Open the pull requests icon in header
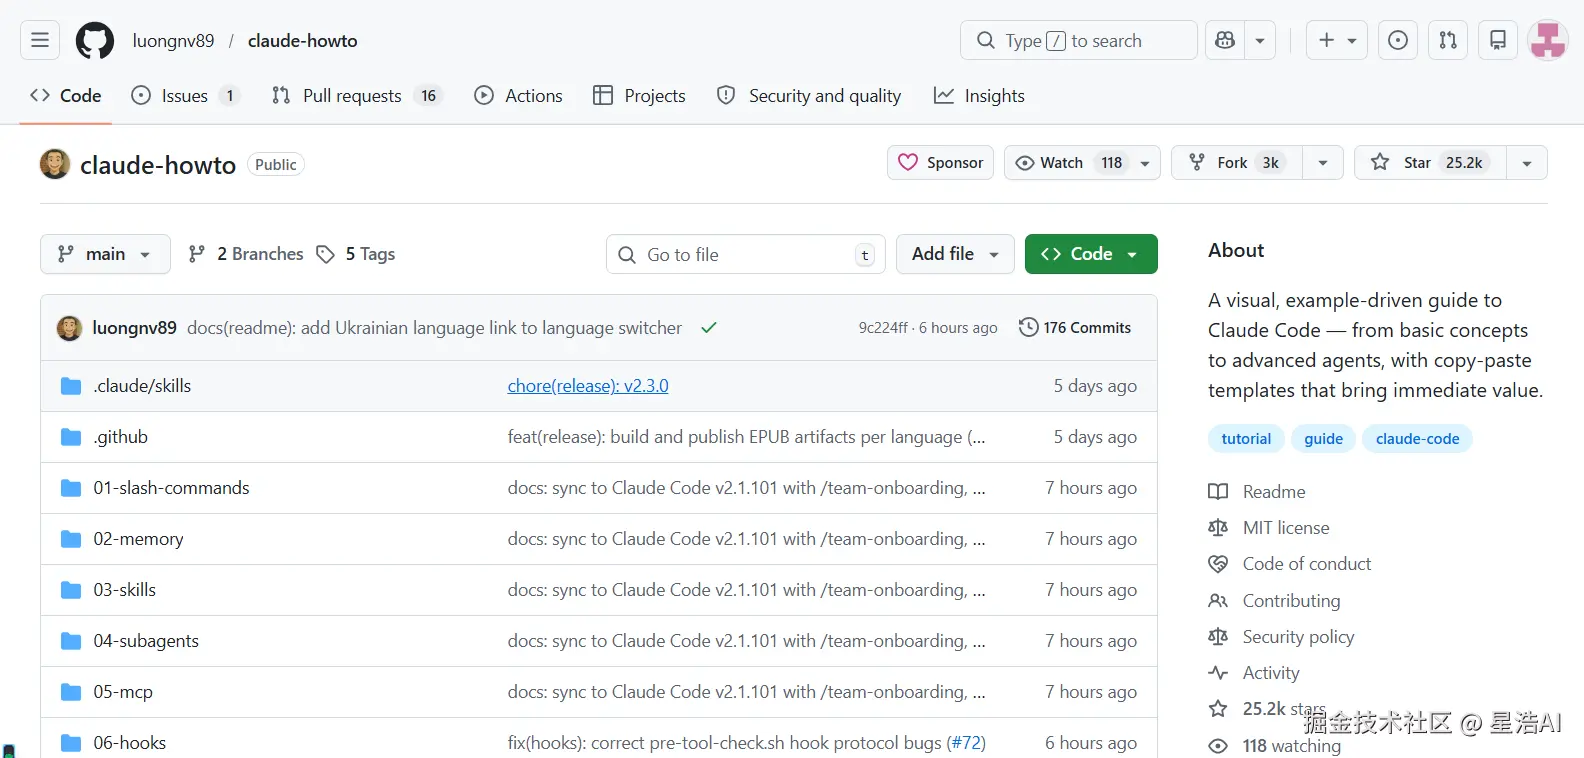 click(x=1448, y=40)
